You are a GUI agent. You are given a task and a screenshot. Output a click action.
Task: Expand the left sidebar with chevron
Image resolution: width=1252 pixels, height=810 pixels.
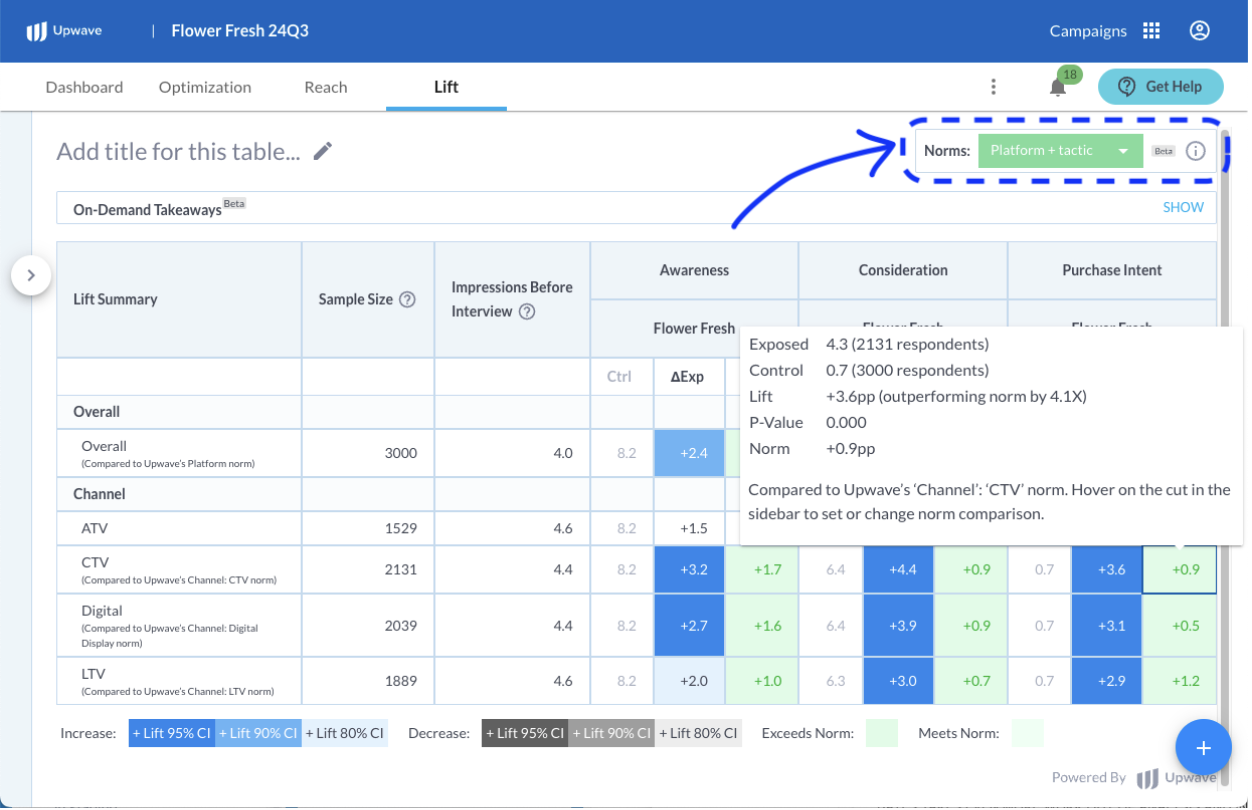point(31,275)
